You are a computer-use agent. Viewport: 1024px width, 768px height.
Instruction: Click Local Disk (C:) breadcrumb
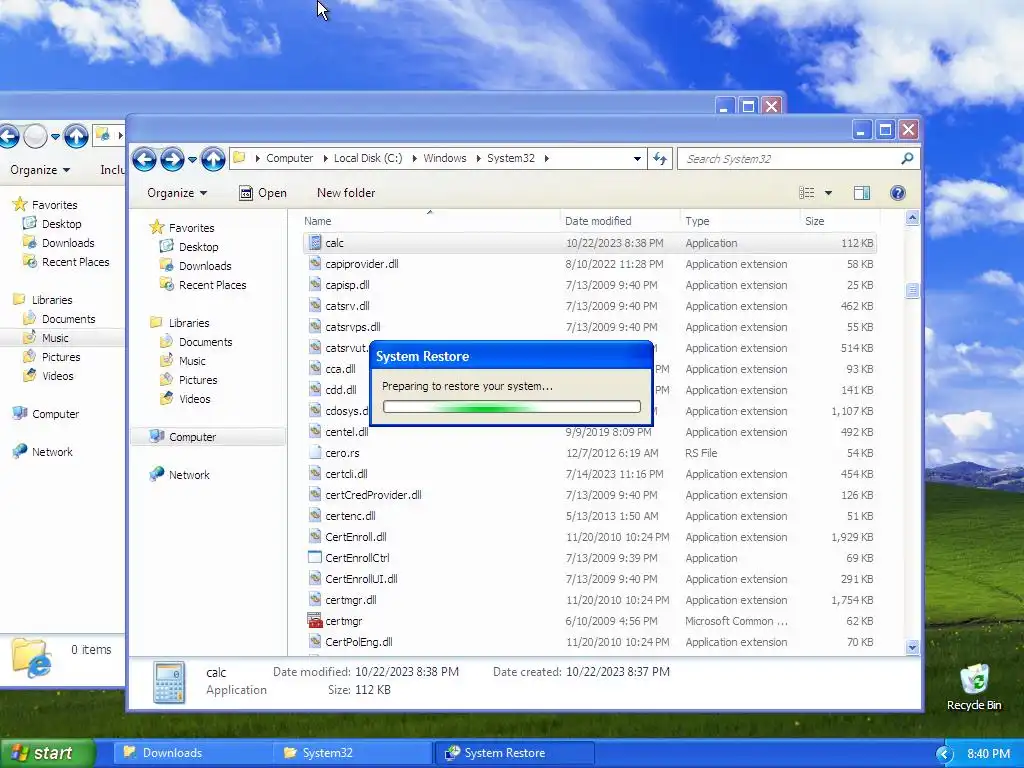(368, 159)
